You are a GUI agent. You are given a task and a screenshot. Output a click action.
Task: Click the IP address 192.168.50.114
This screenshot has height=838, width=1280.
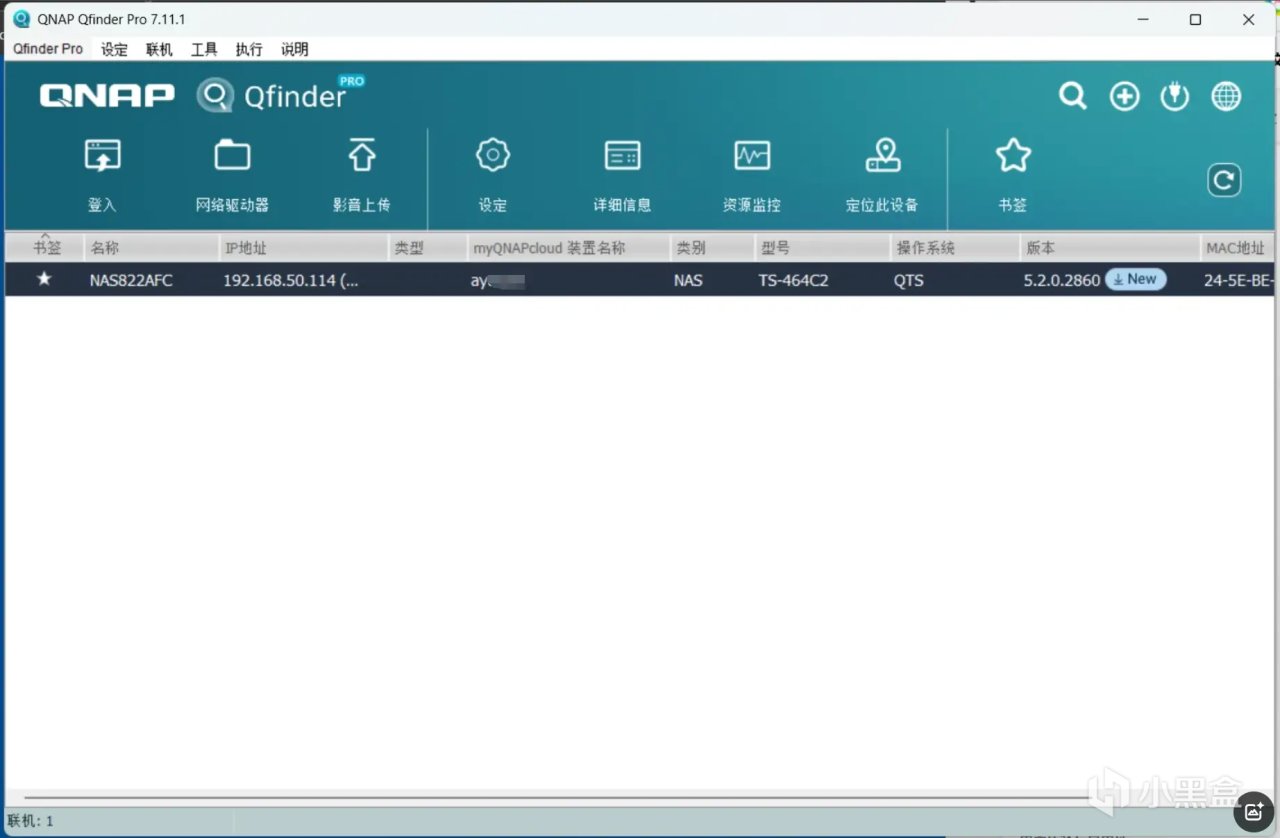(x=291, y=280)
